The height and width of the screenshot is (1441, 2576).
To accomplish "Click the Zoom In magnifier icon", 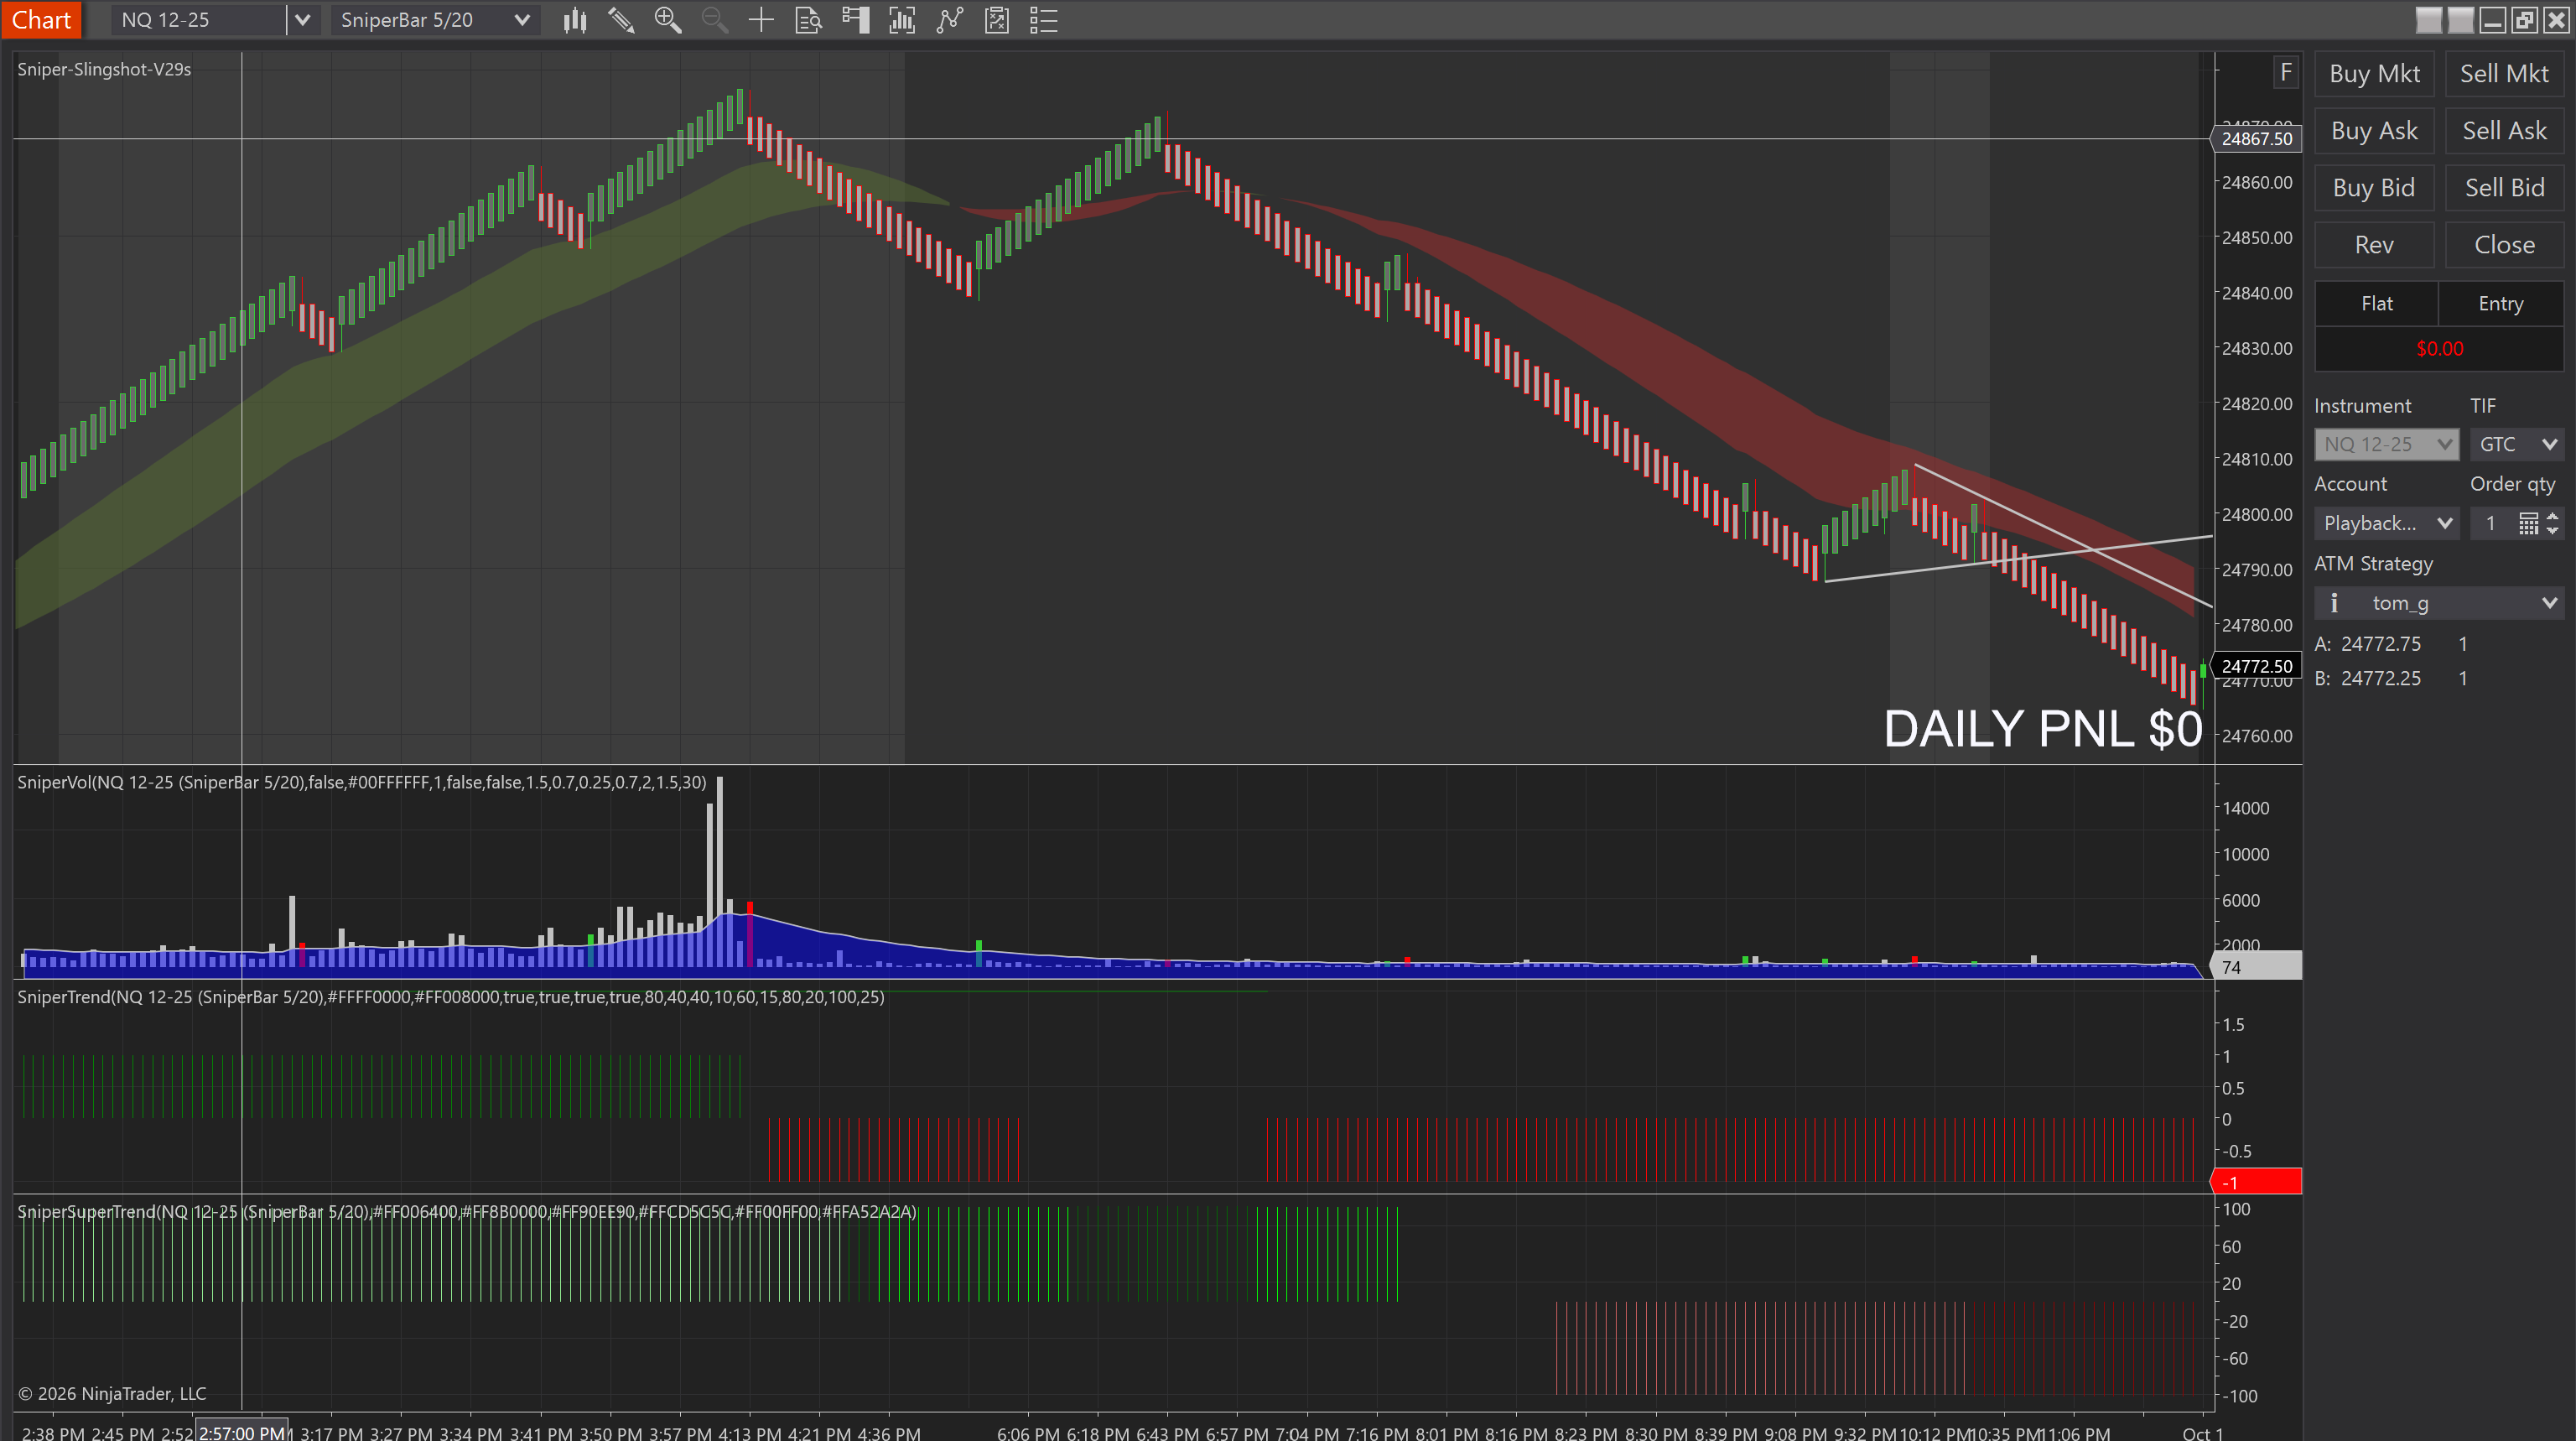I will pyautogui.click(x=667, y=20).
